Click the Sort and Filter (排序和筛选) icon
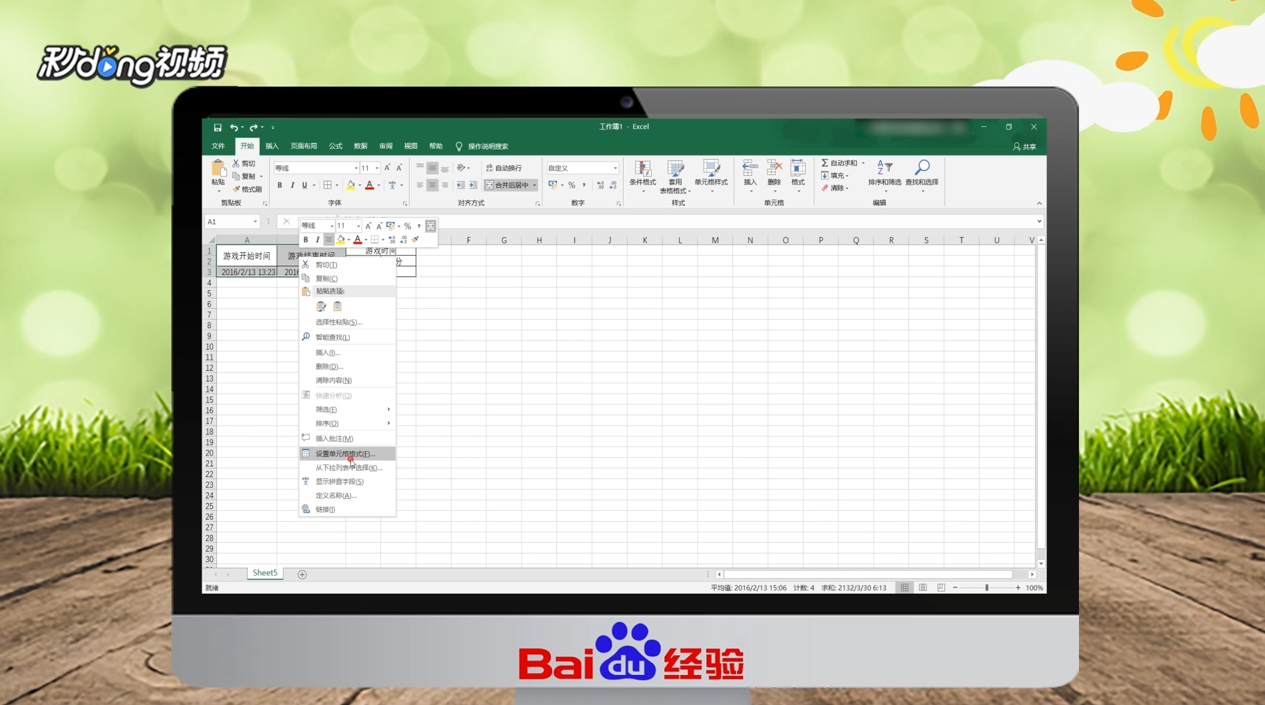The width and height of the screenshot is (1265, 705). [884, 167]
